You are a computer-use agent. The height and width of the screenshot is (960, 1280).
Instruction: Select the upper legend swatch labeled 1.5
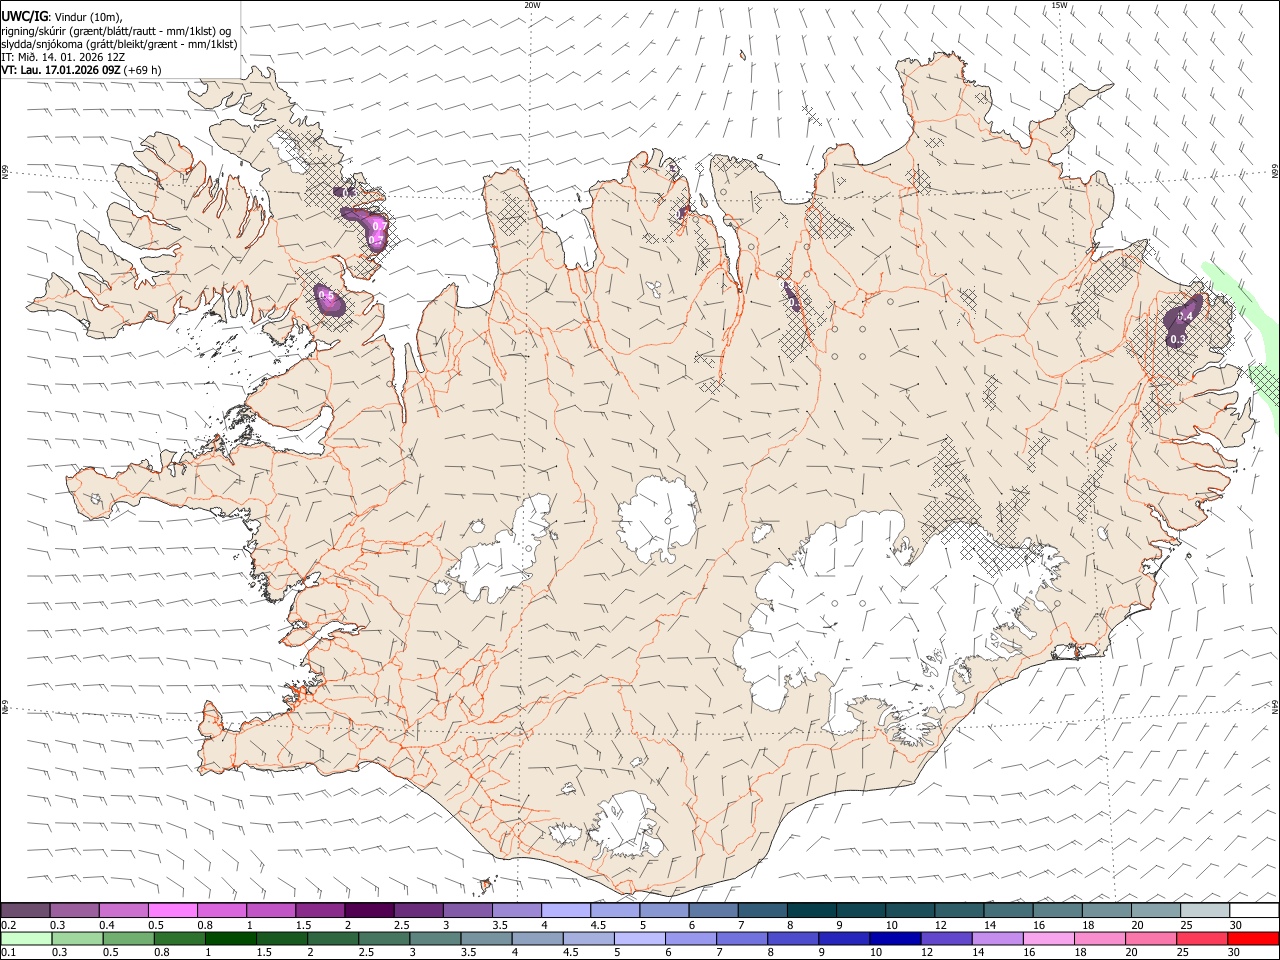click(320, 911)
